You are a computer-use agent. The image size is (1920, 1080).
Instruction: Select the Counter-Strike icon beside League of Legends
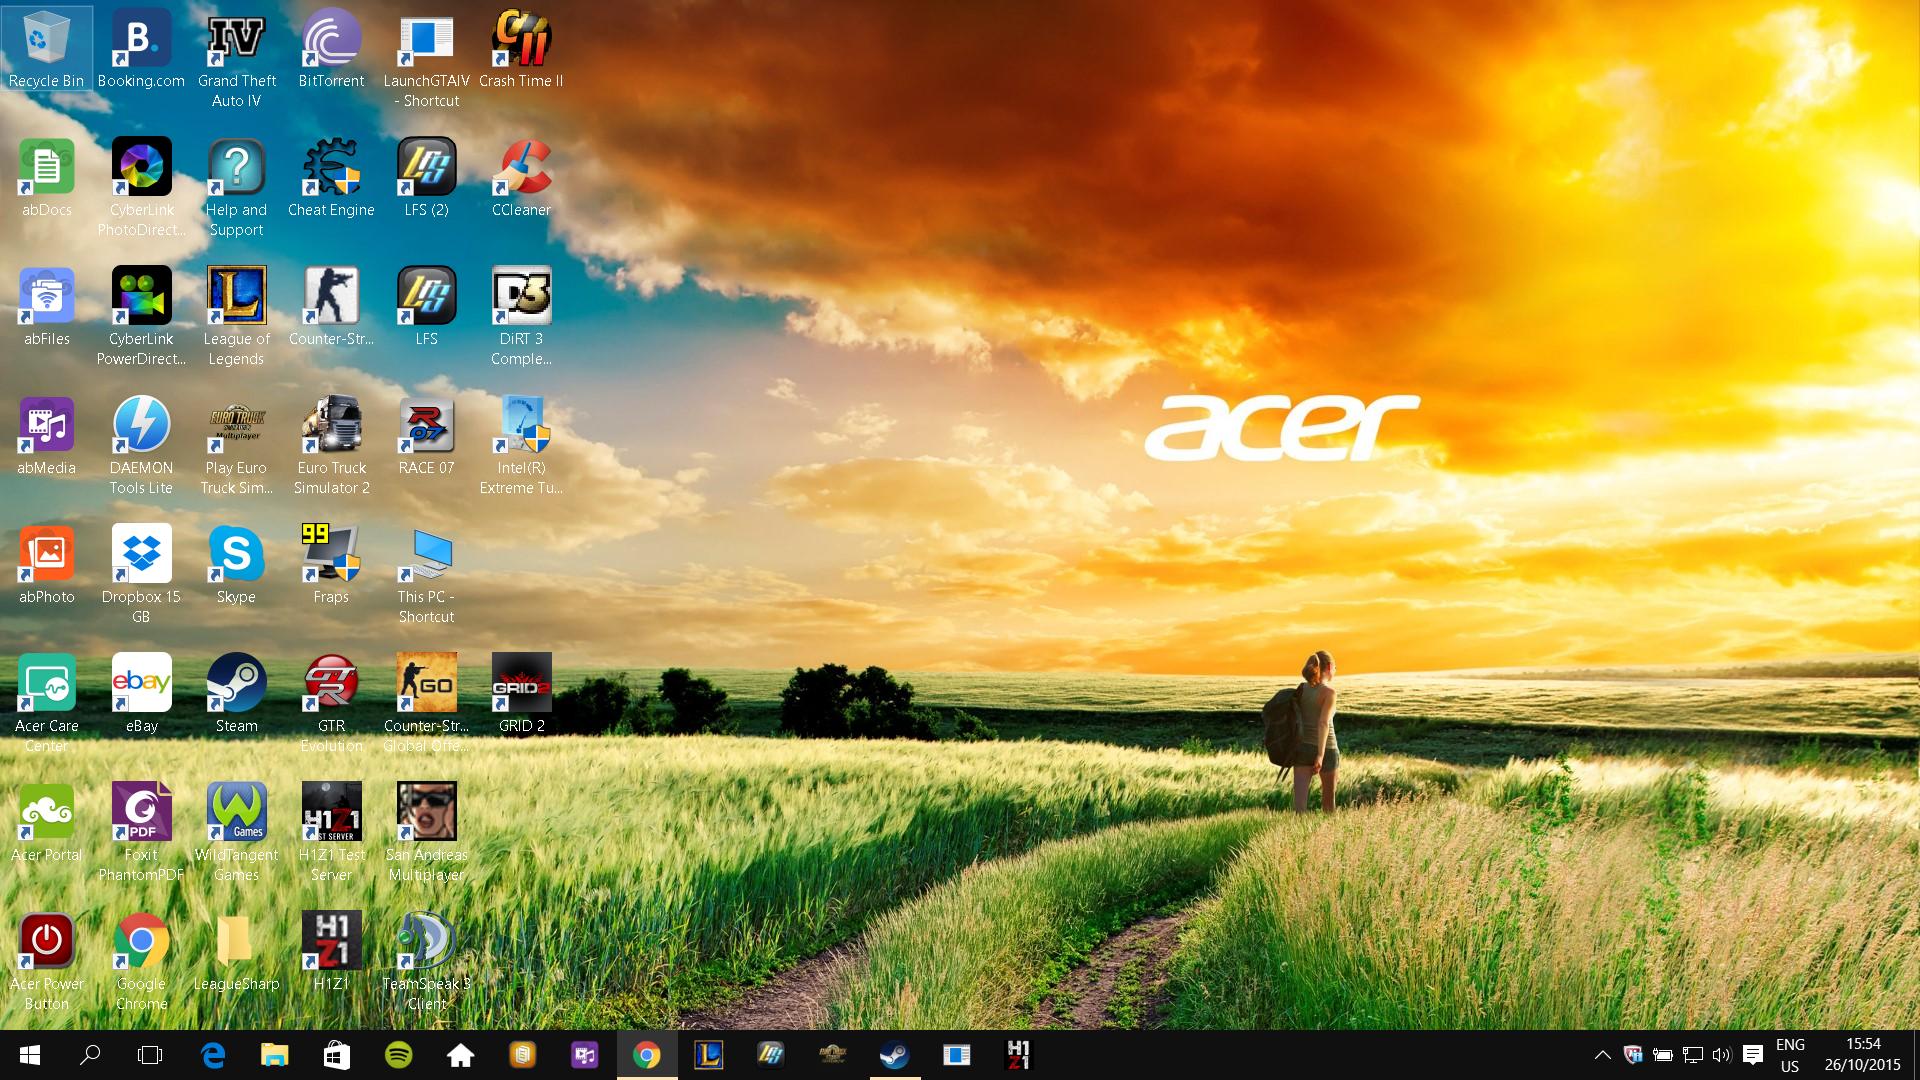(331, 307)
